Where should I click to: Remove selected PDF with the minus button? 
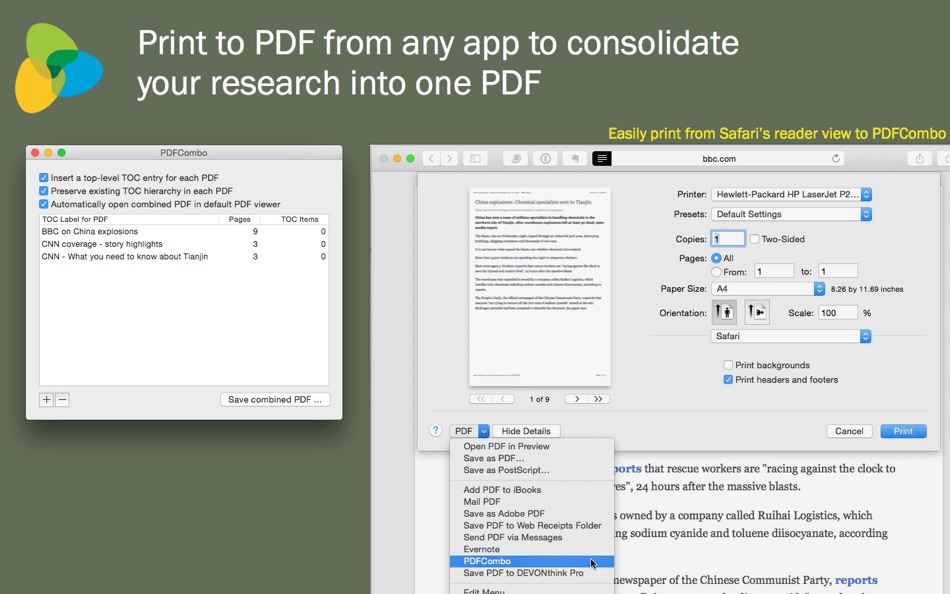click(62, 399)
